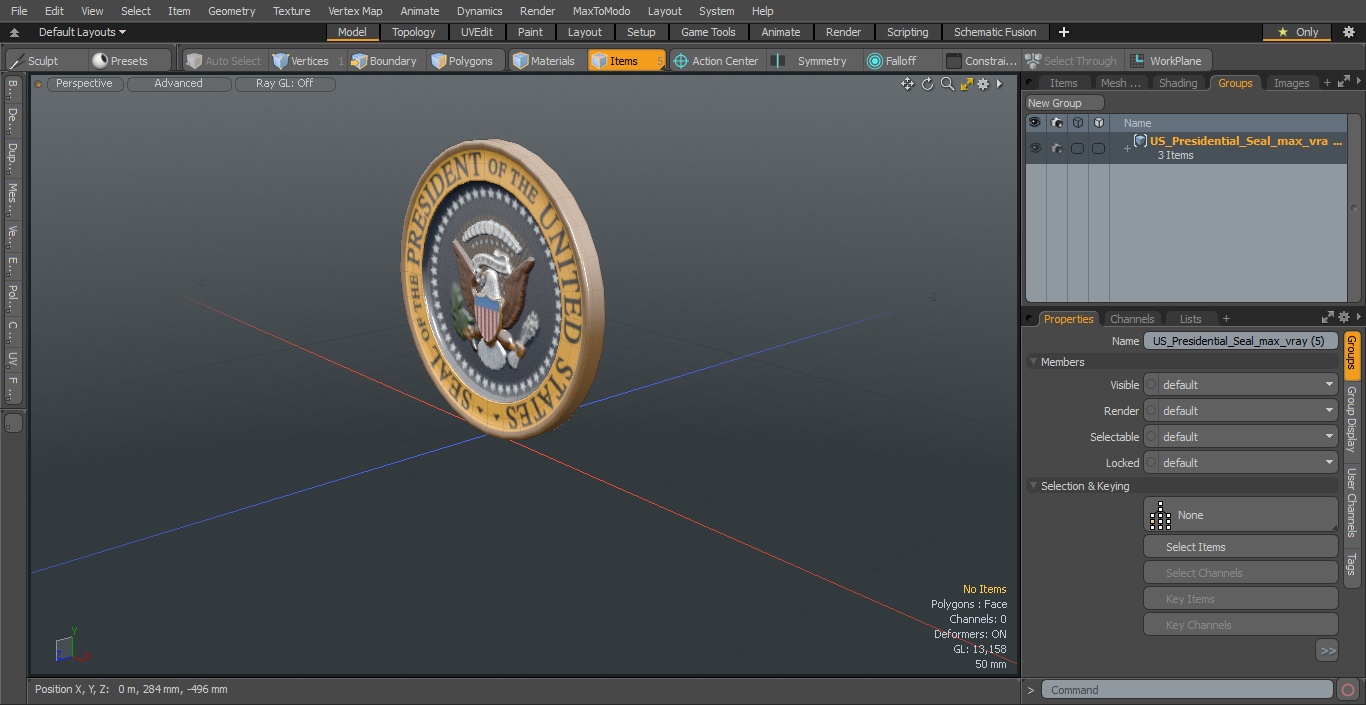The image size is (1366, 705).
Task: Open the Group Display vertical tab
Action: tap(1352, 419)
